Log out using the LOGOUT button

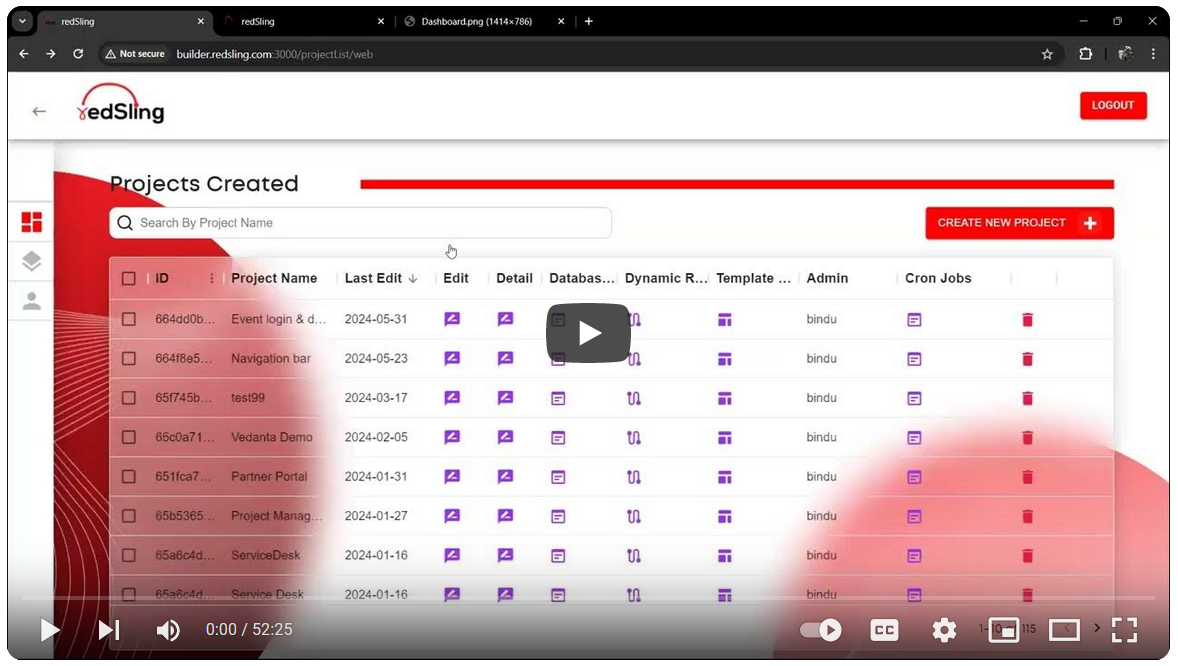[1113, 105]
